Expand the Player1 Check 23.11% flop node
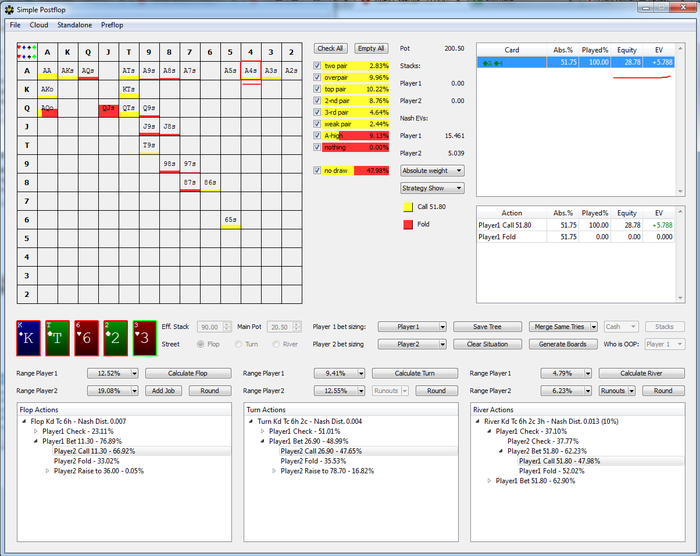700x556 pixels. coord(36,431)
